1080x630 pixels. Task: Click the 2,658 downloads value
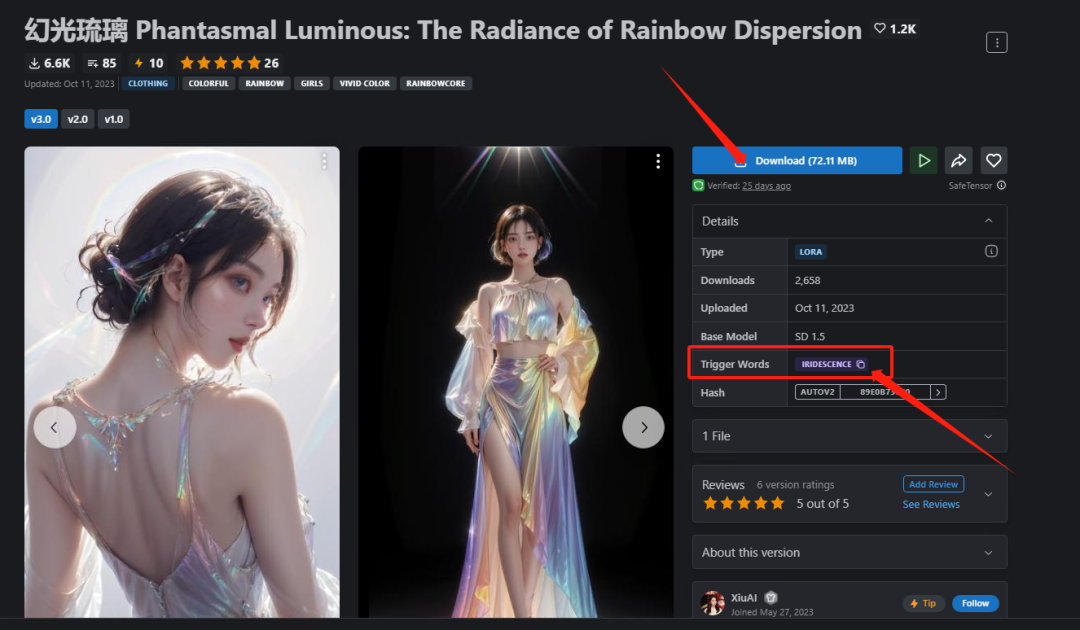point(807,280)
